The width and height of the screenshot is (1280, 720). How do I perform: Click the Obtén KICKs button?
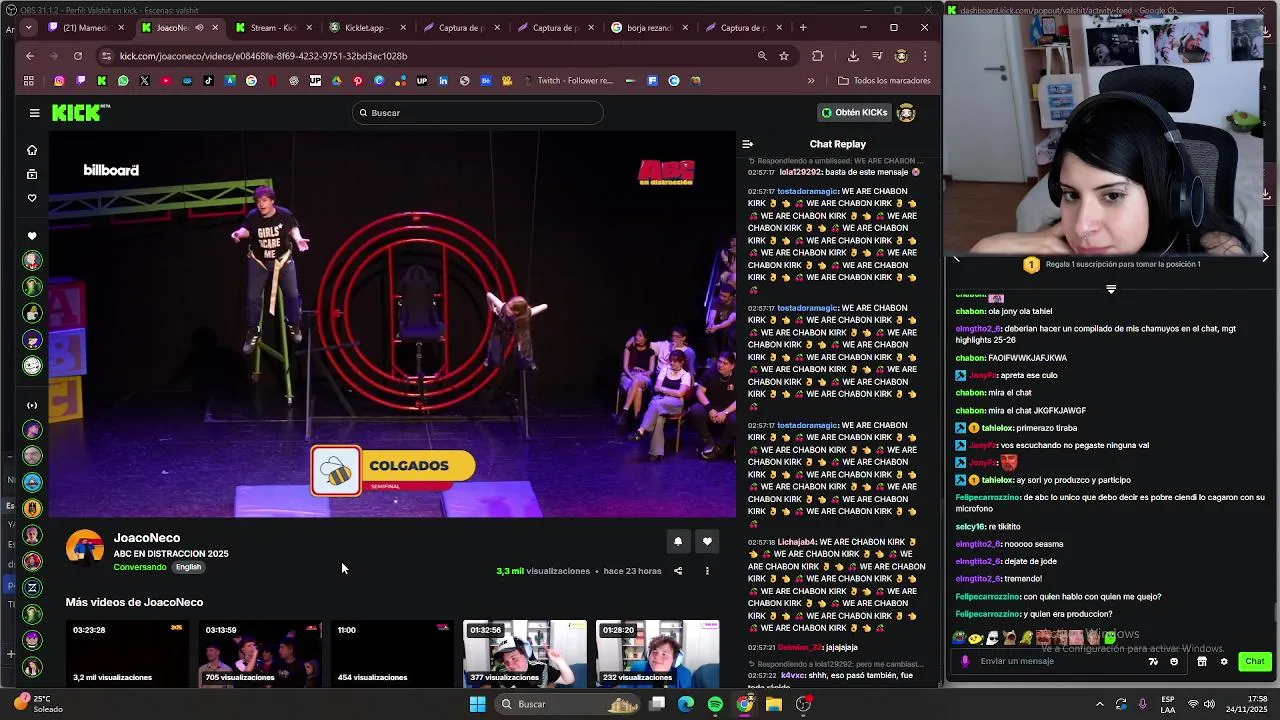point(854,113)
